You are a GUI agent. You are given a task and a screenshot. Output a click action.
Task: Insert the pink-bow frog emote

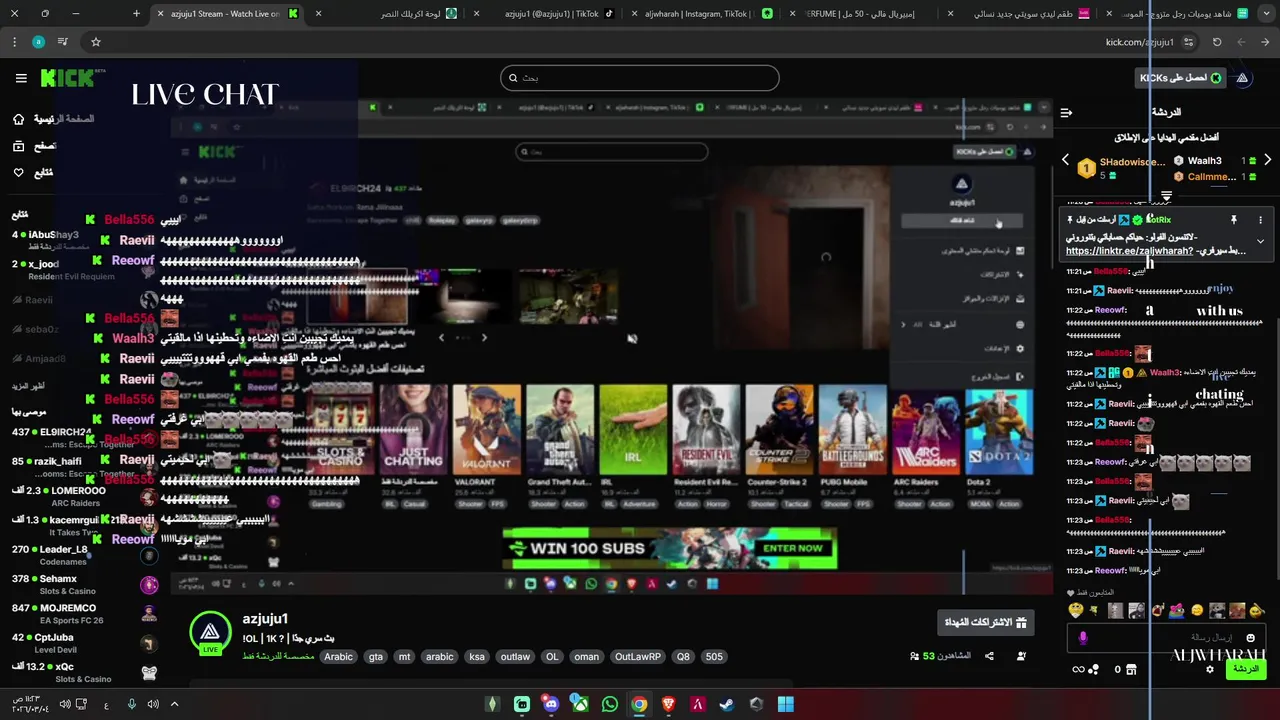tap(1177, 610)
